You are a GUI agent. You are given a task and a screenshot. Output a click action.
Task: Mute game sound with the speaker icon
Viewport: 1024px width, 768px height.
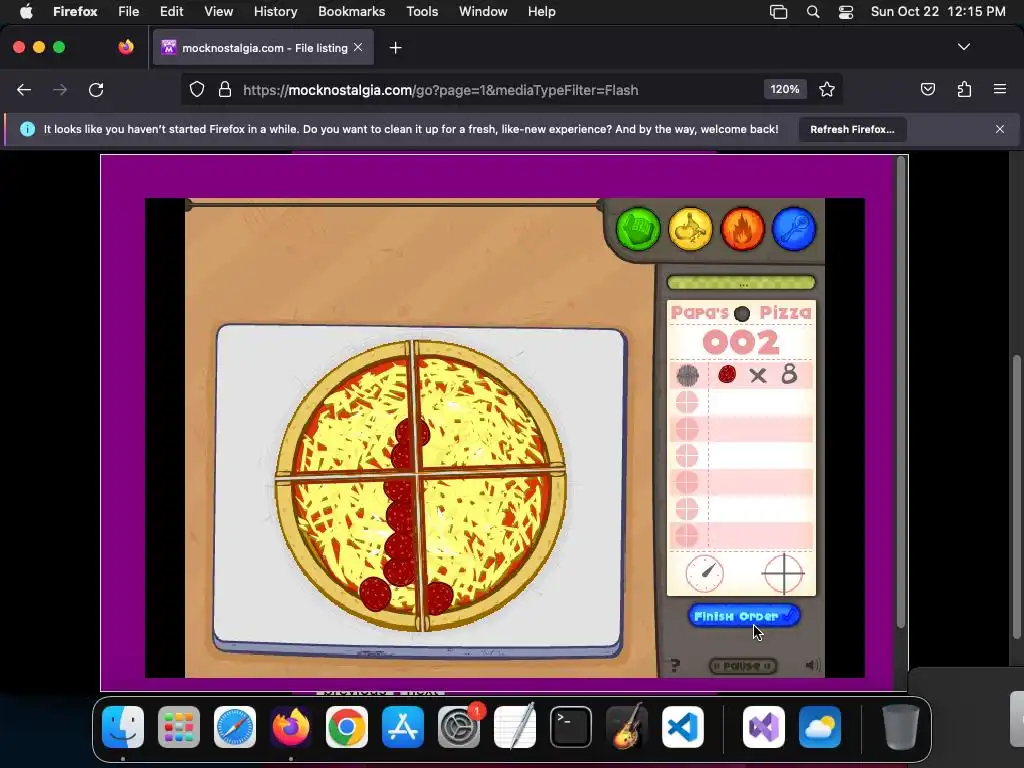pos(812,665)
